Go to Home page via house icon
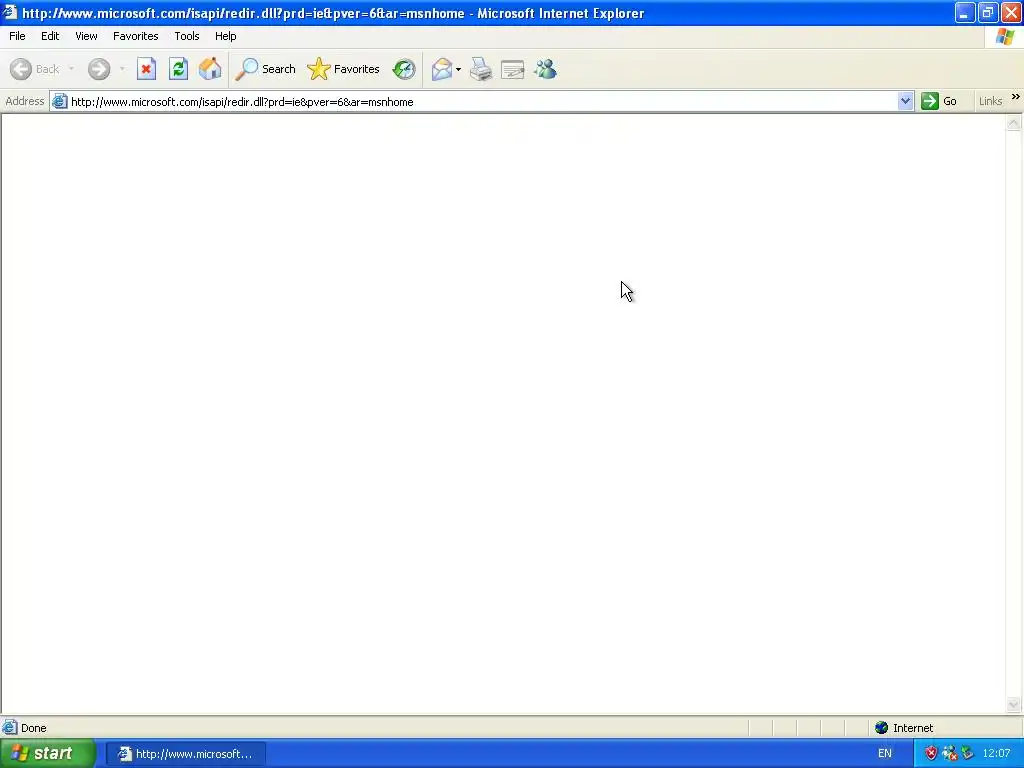Image resolution: width=1024 pixels, height=768 pixels. [210, 69]
